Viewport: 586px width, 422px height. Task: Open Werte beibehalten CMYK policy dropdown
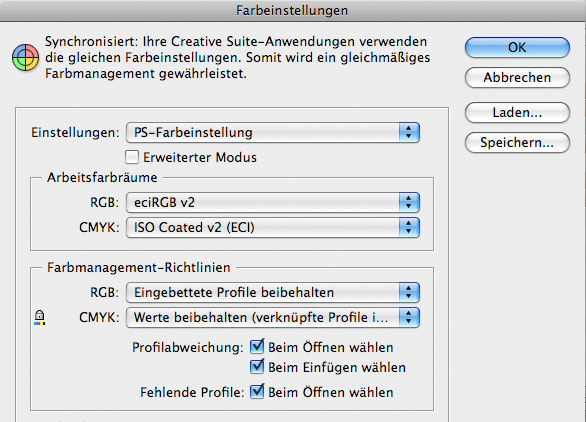273,317
